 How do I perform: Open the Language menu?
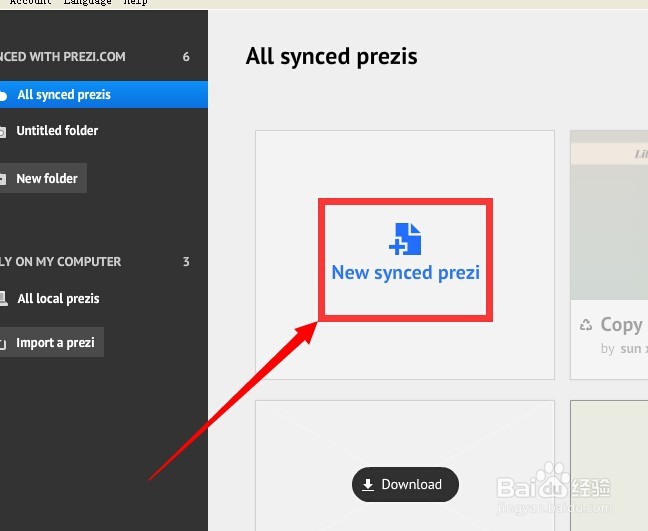click(x=87, y=2)
